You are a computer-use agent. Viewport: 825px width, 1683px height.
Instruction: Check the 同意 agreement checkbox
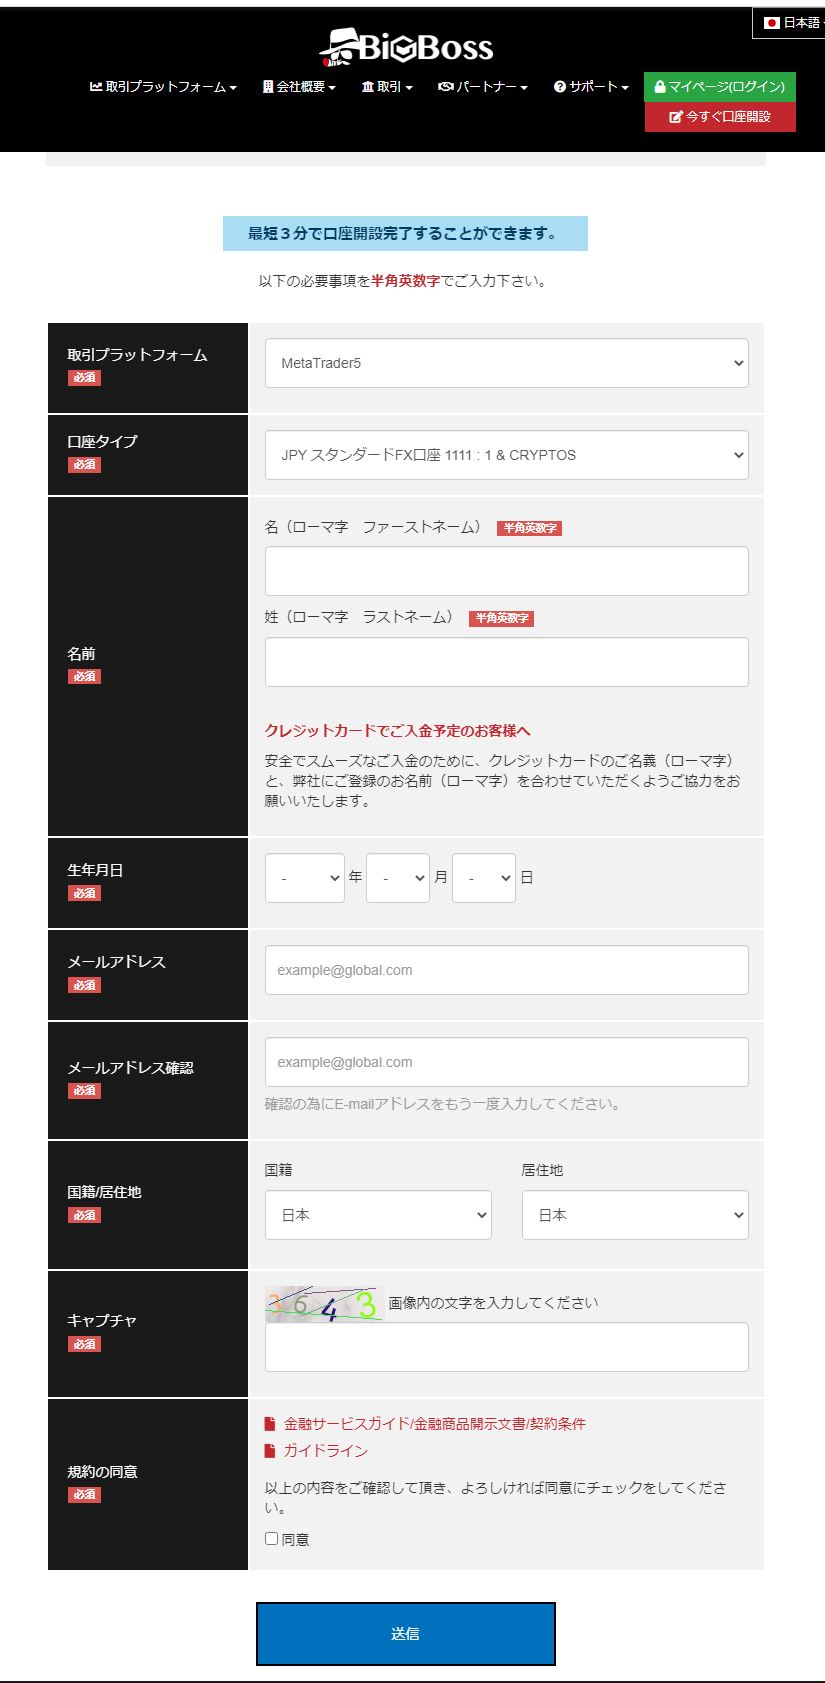click(271, 1539)
